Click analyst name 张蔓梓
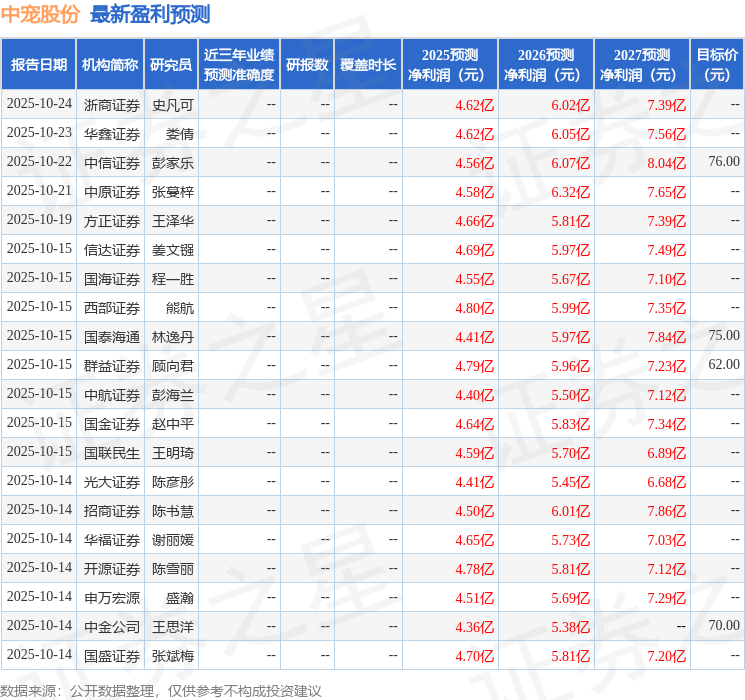The image size is (745, 700). tap(173, 192)
